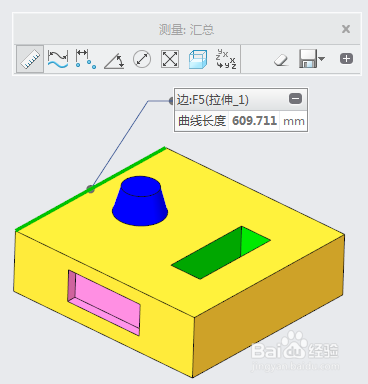Select the mm unit cell
368x384 pixels.
[x=294, y=121]
